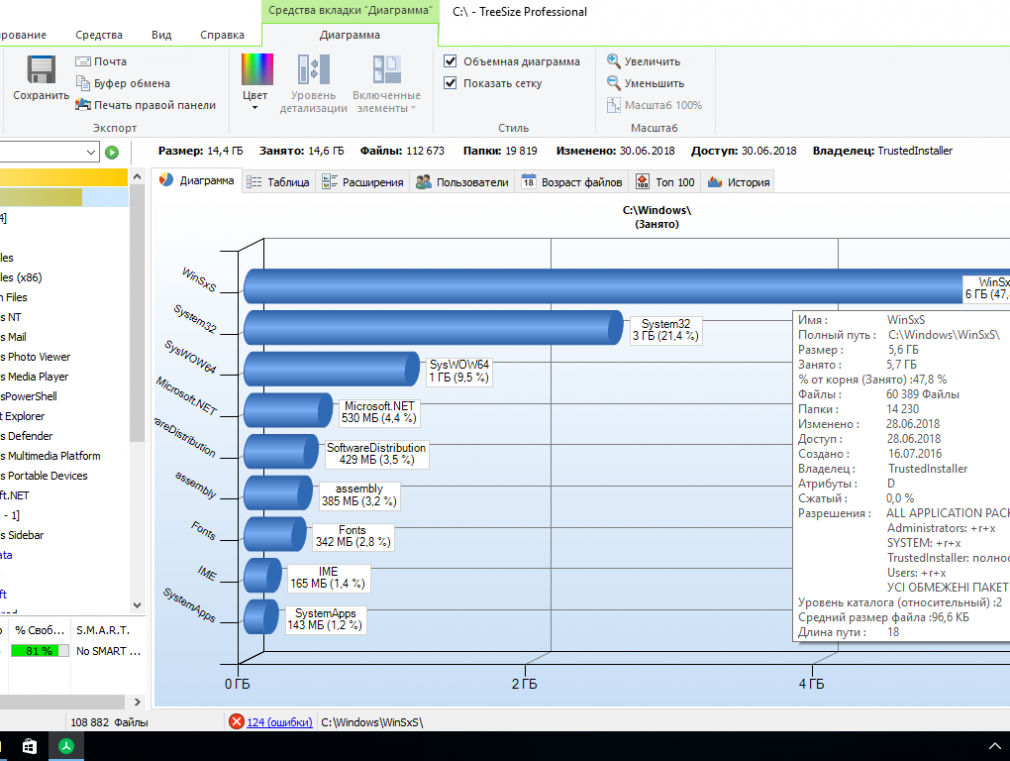Screen dimensions: 1010x761
Task: Click the System32 bar in chart
Action: point(433,327)
